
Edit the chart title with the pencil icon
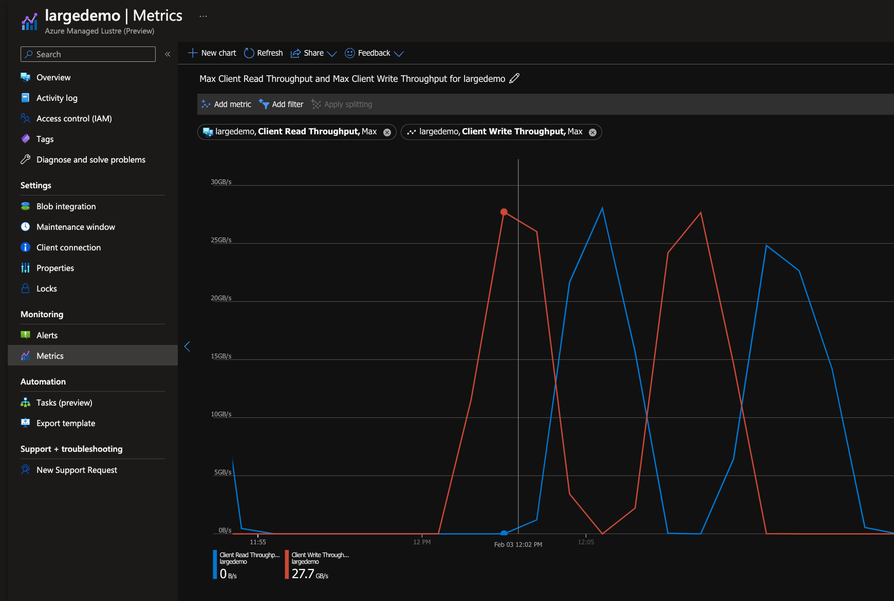click(514, 78)
